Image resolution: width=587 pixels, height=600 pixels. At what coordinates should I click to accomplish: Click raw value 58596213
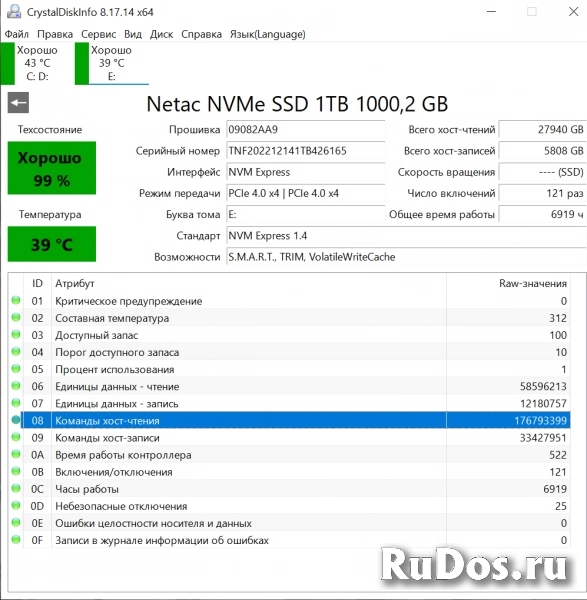543,386
